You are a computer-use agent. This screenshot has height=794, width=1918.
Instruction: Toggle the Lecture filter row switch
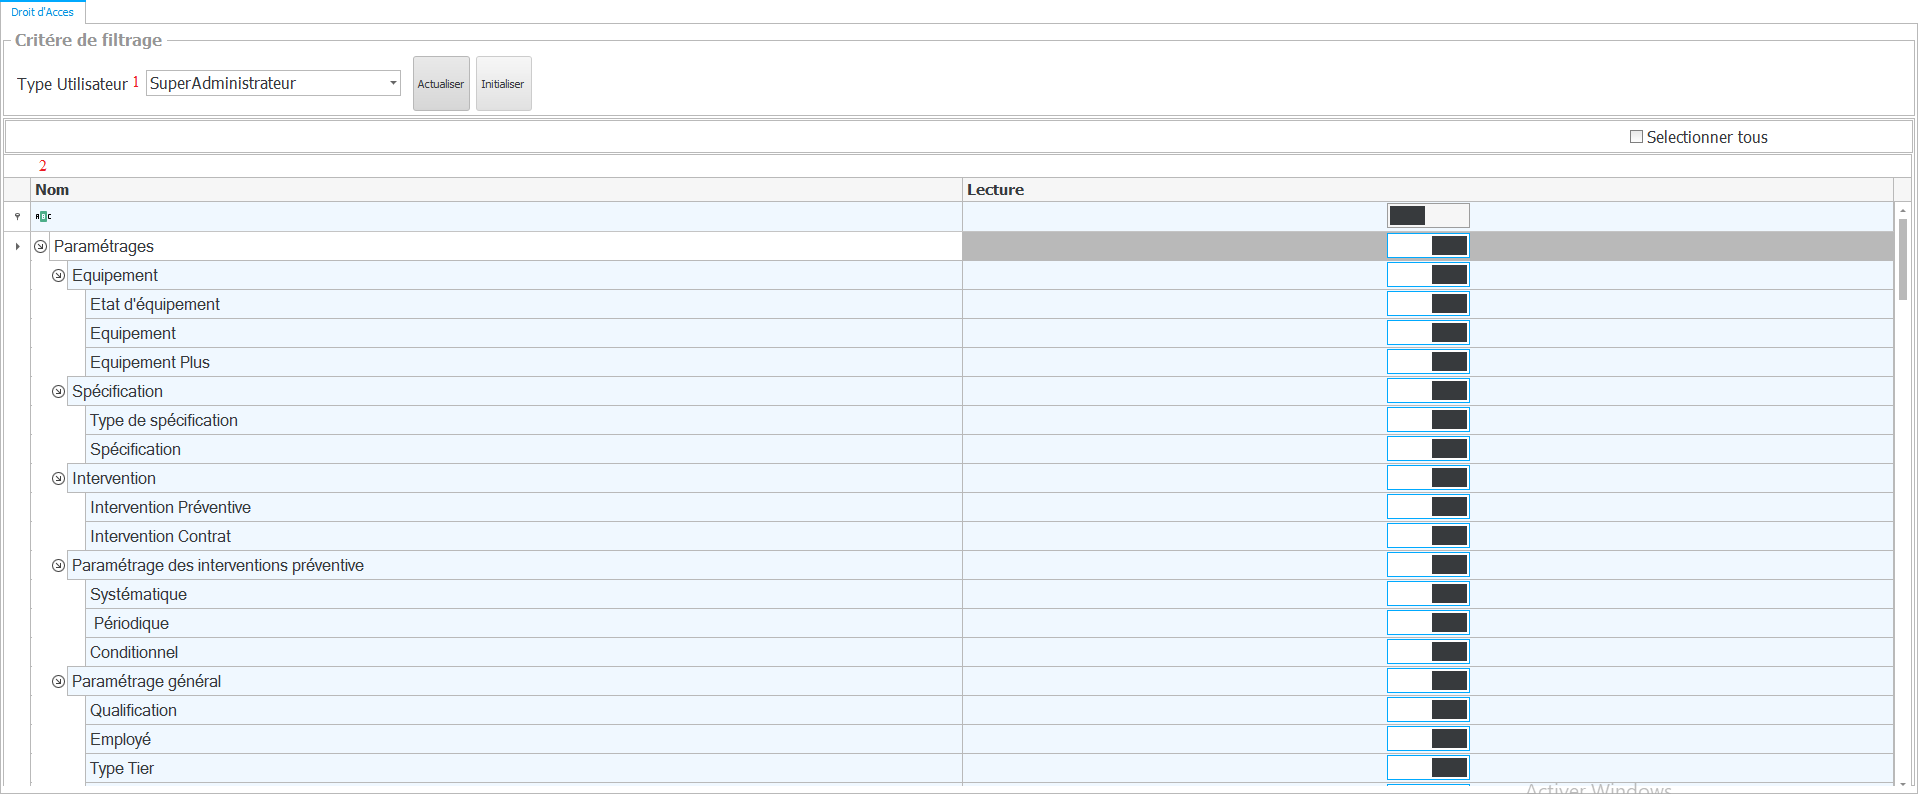click(x=1427, y=216)
